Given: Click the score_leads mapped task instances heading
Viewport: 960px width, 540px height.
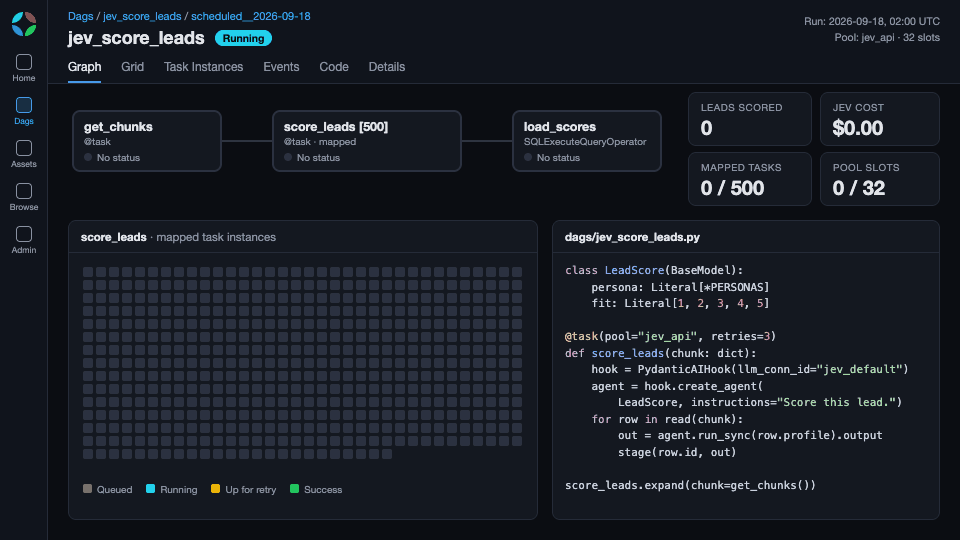Looking at the screenshot, I should click(178, 237).
